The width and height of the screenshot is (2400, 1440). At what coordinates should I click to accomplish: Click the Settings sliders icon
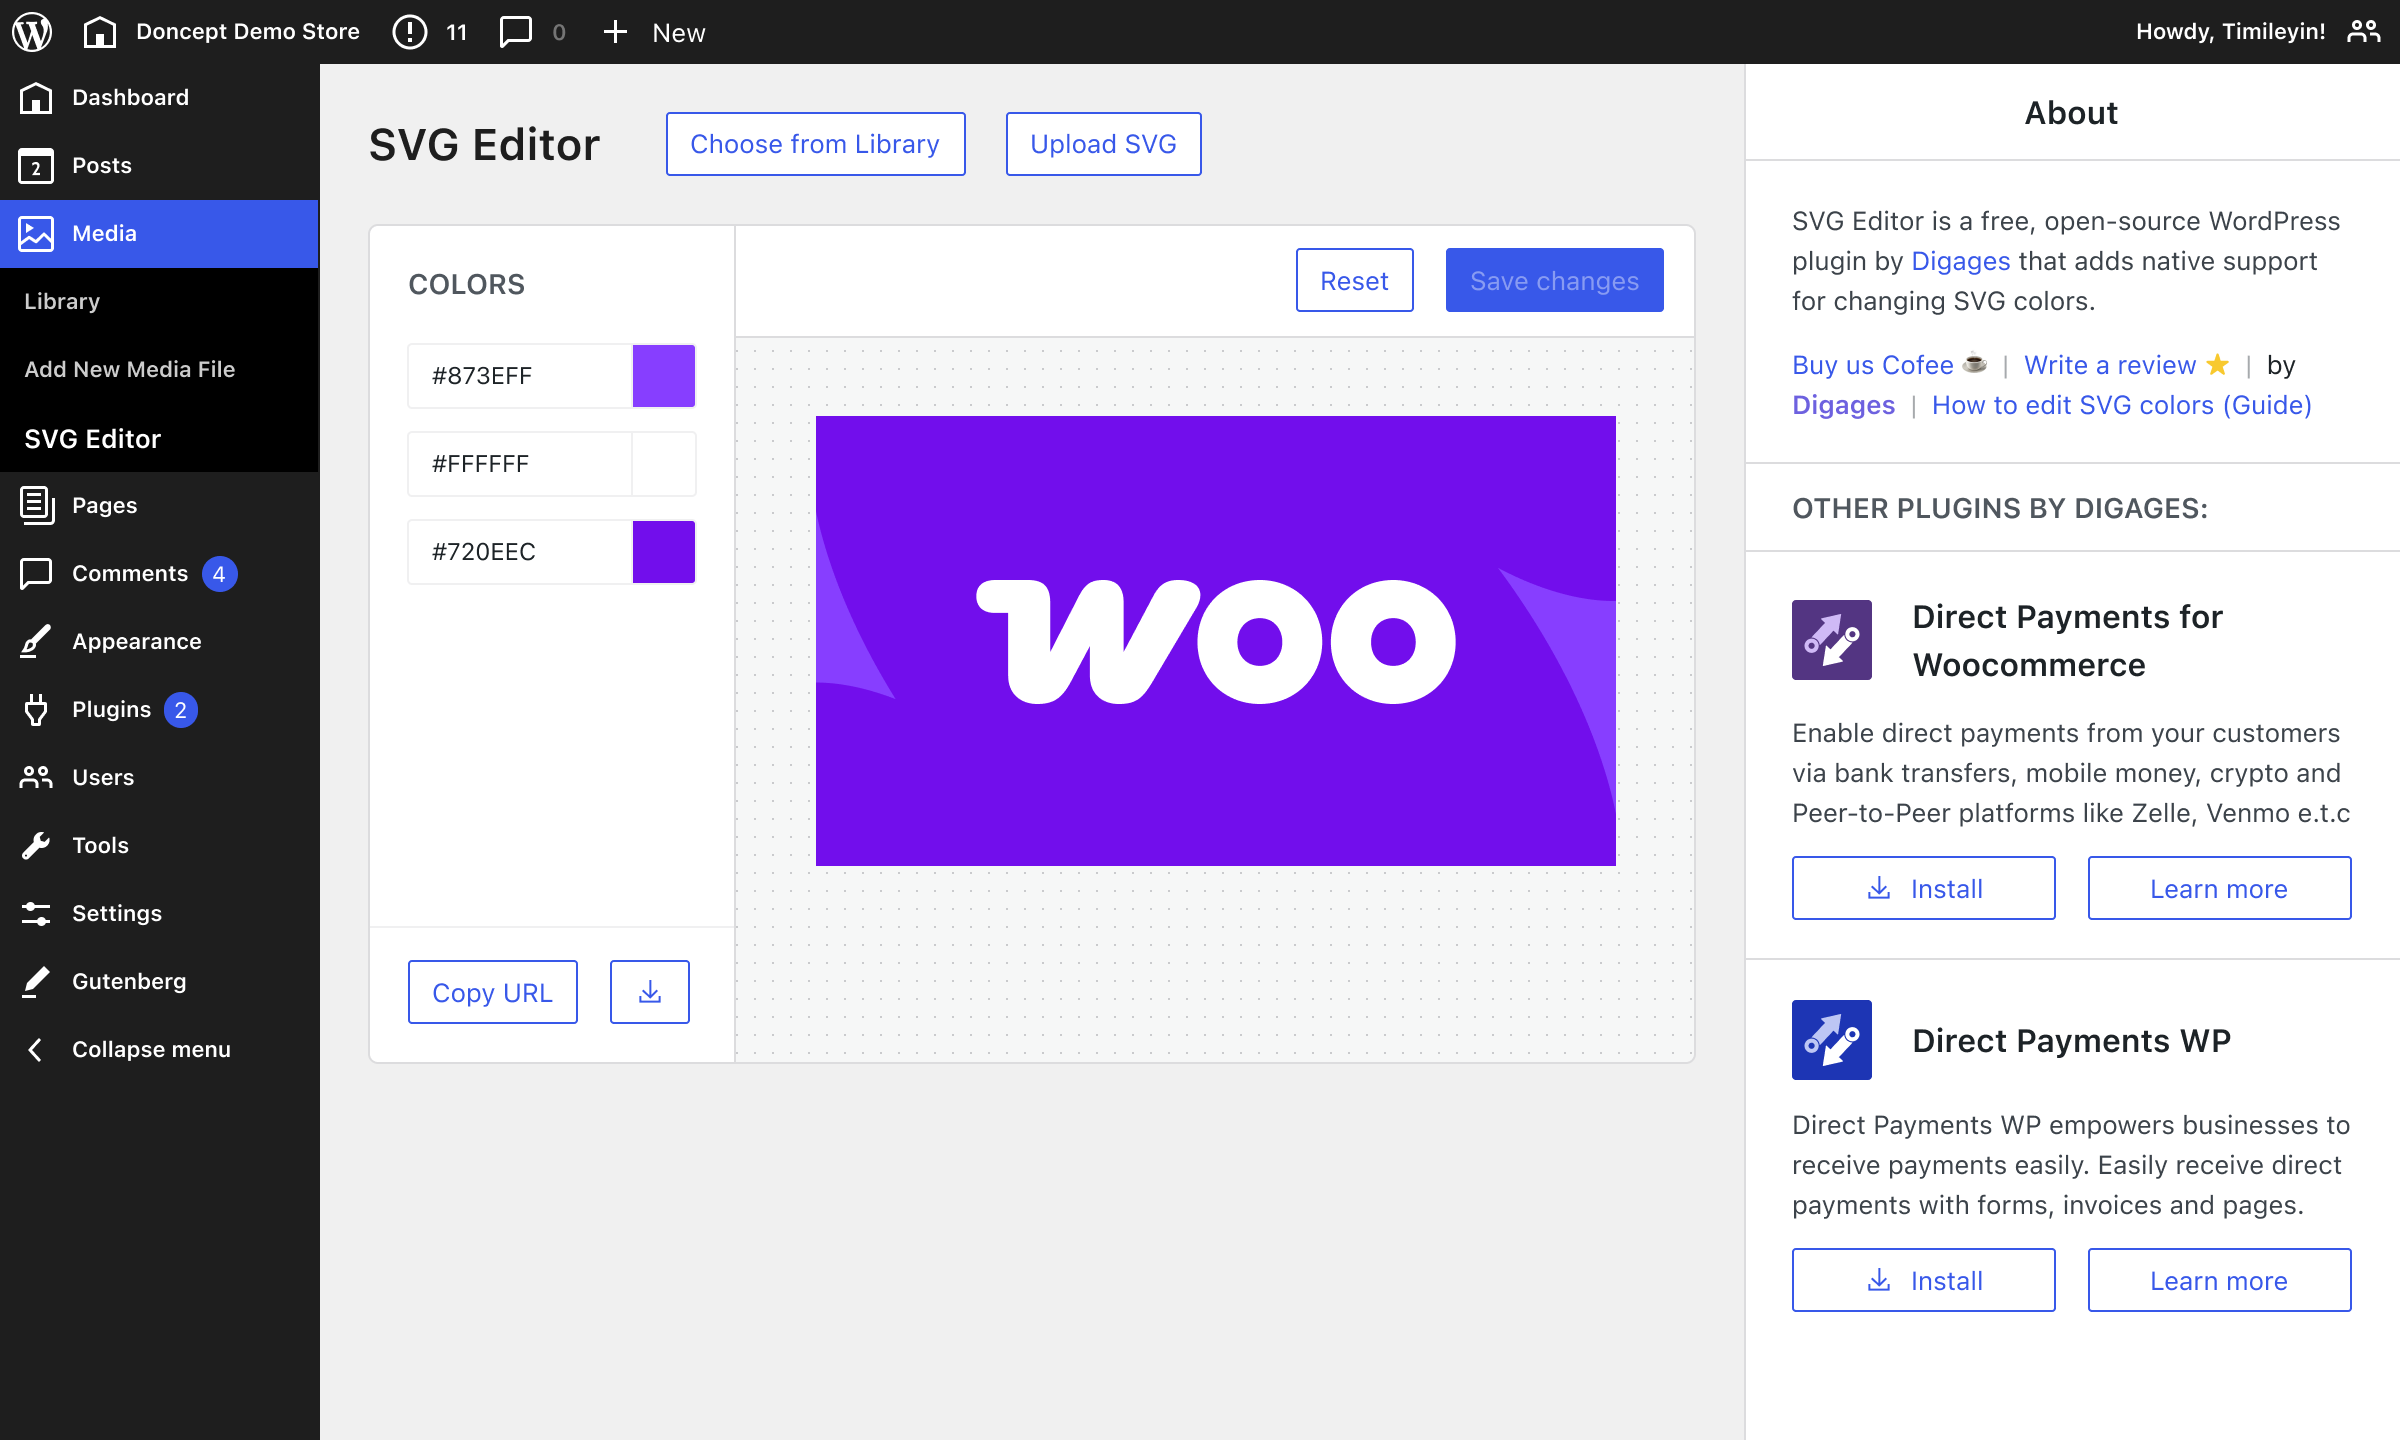pyautogui.click(x=36, y=913)
